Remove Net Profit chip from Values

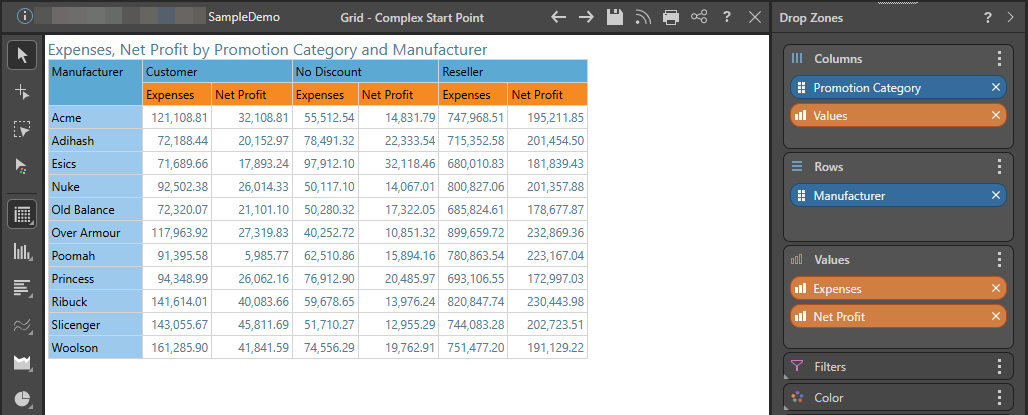(995, 317)
